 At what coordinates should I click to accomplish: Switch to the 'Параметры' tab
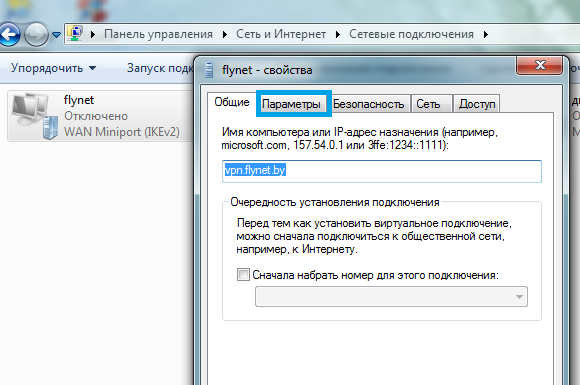coord(291,104)
